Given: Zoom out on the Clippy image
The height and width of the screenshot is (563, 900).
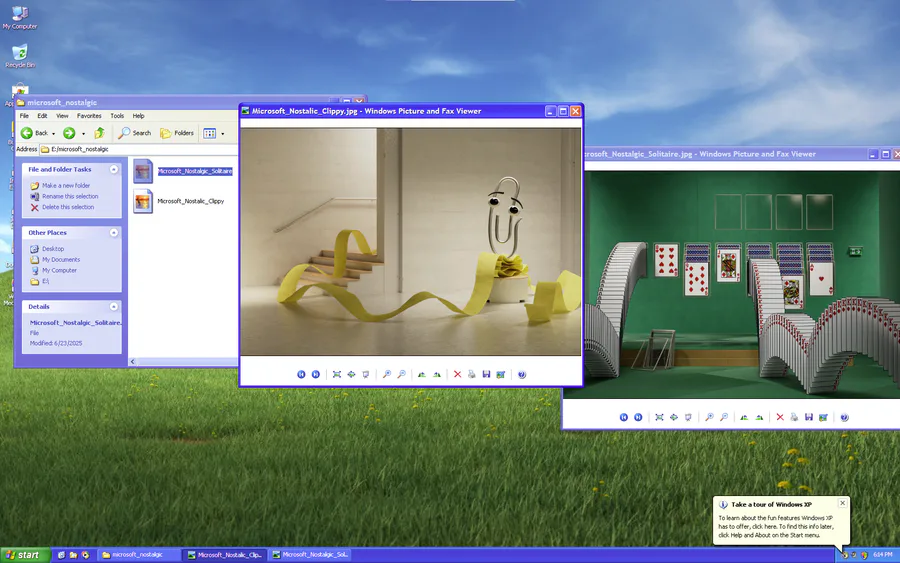Looking at the screenshot, I should (x=402, y=374).
